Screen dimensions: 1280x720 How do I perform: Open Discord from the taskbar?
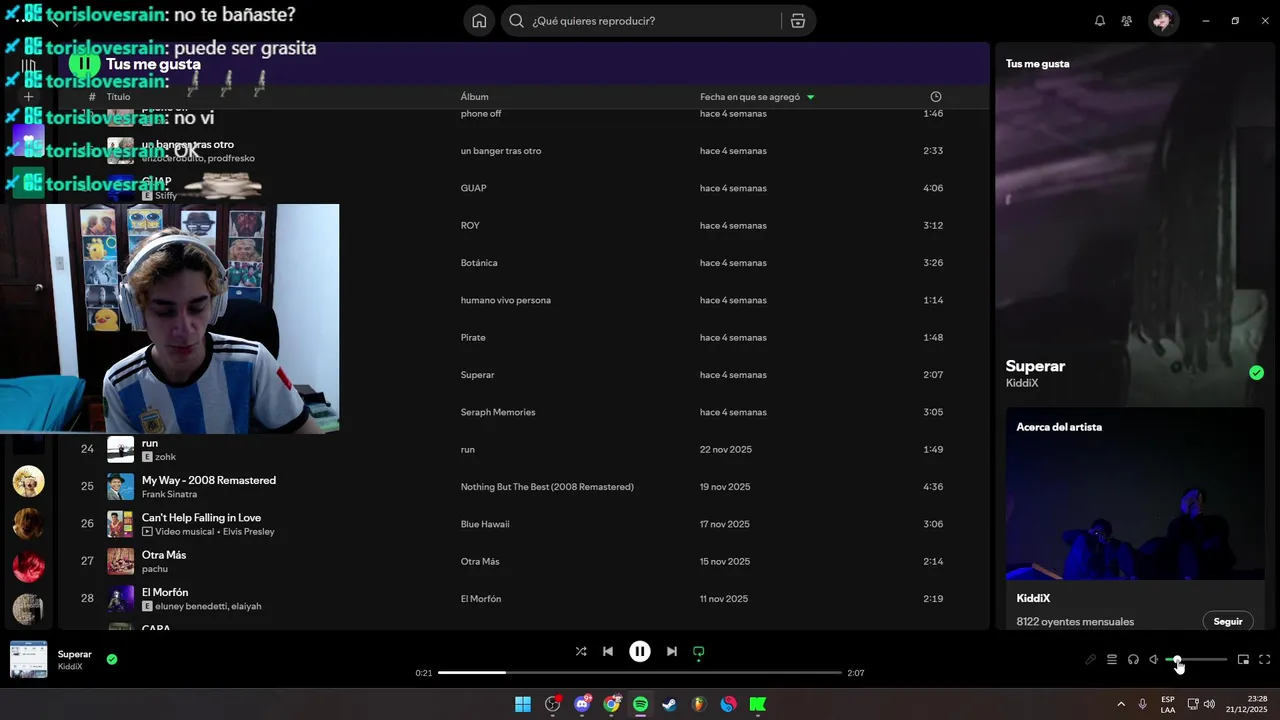tap(582, 704)
